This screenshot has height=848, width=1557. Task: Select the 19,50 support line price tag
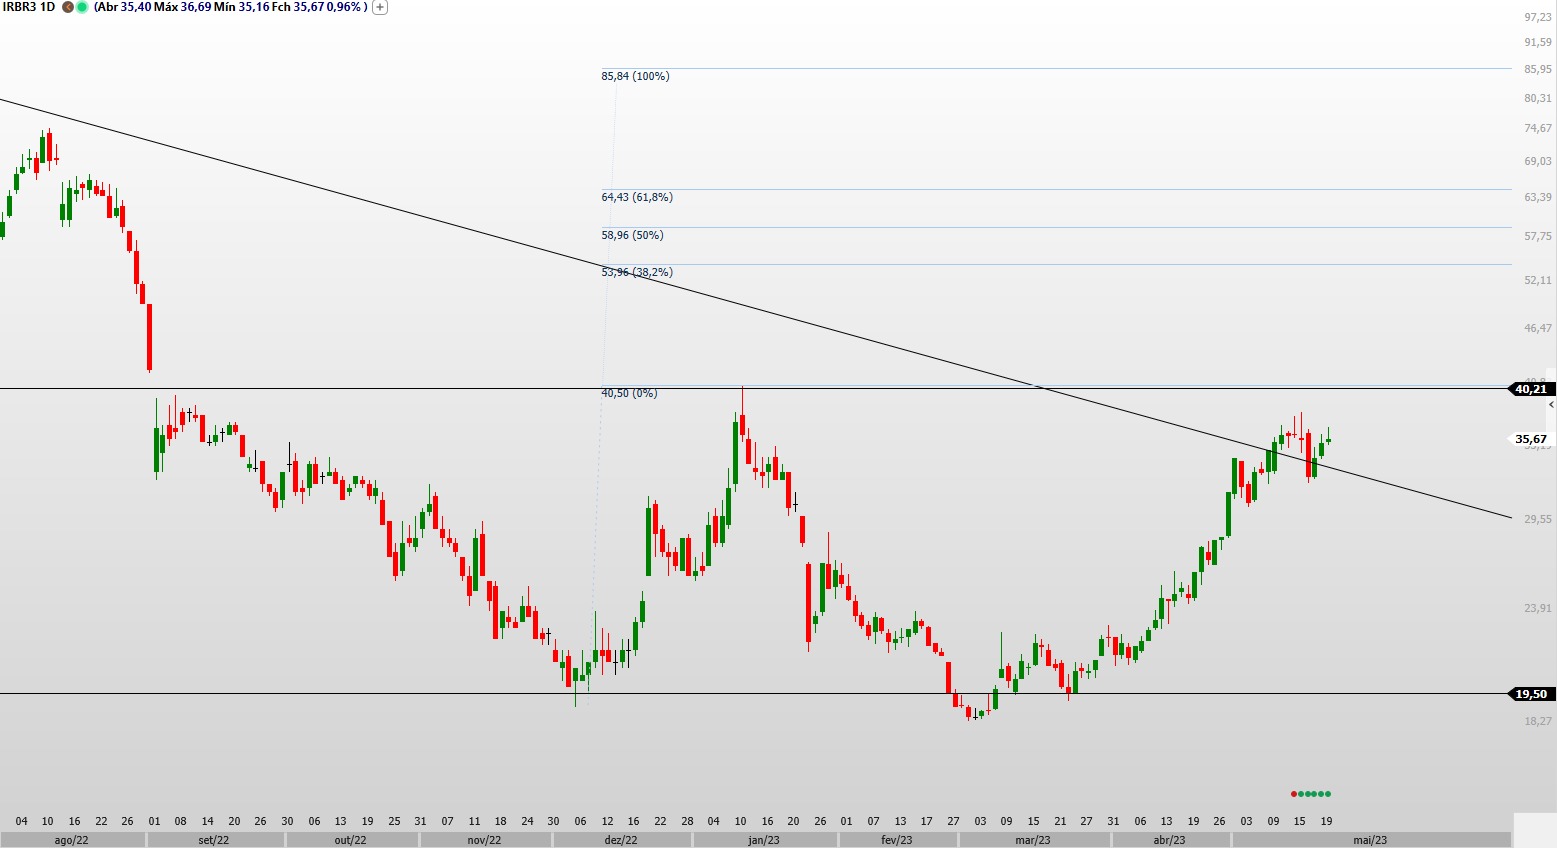click(x=1530, y=694)
